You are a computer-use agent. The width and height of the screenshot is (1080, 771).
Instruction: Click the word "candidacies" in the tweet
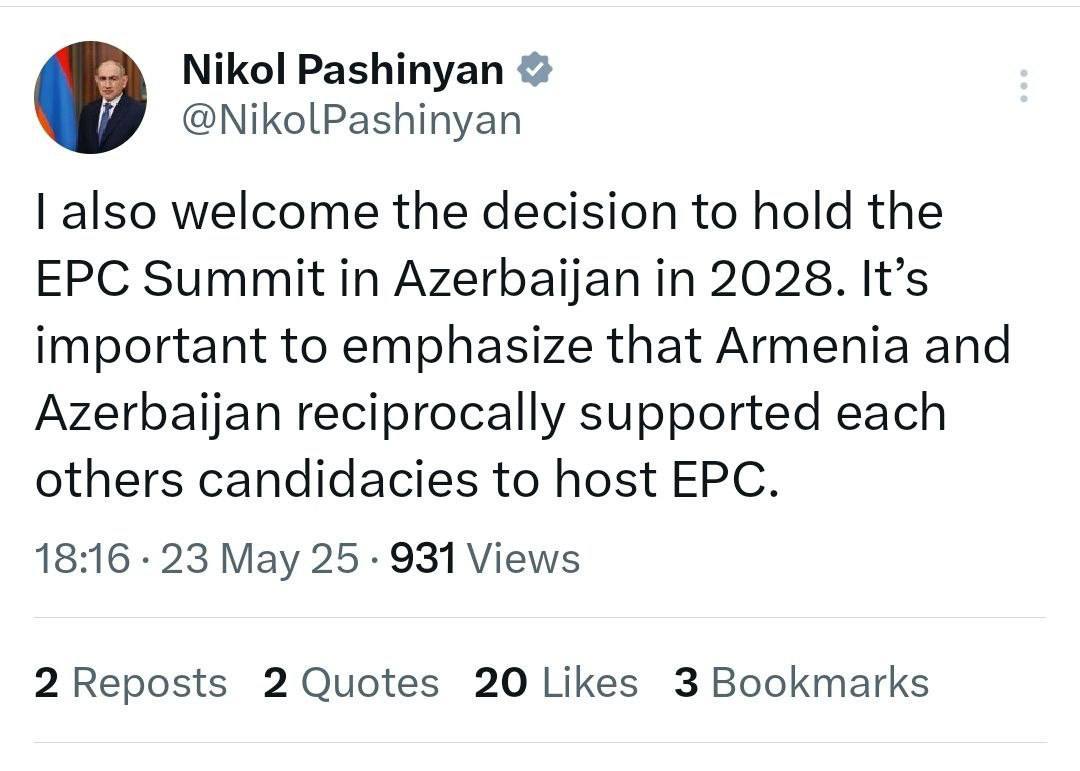click(x=338, y=479)
